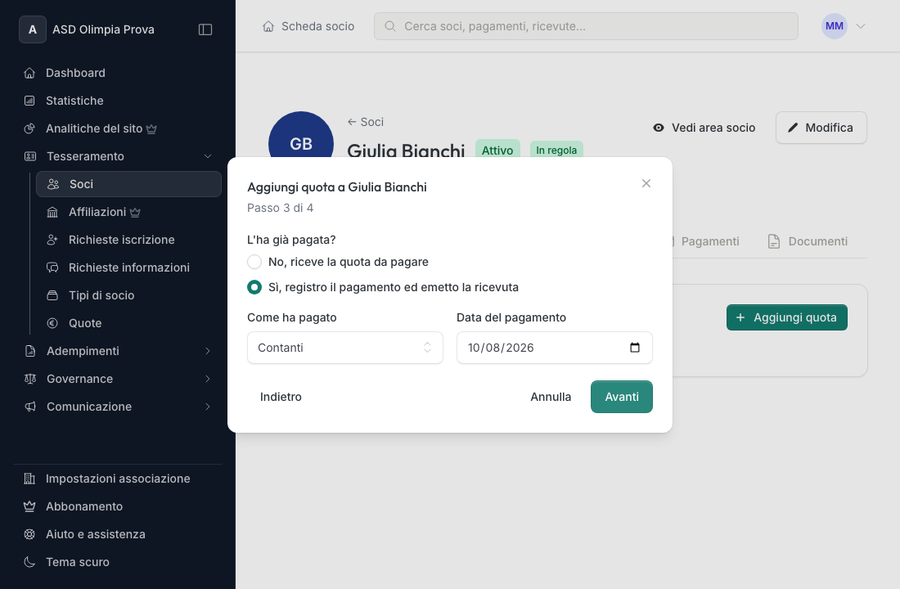Open the calendar picker icon
The height and width of the screenshot is (589, 900).
(635, 347)
